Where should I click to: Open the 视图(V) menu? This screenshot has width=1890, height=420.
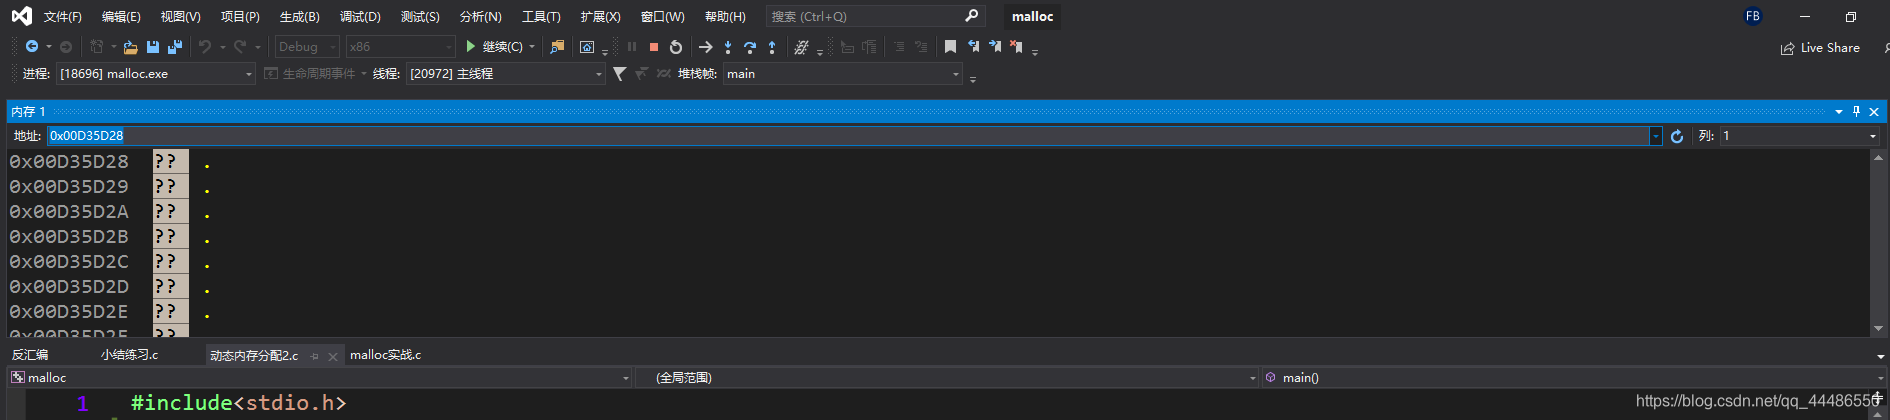[180, 17]
